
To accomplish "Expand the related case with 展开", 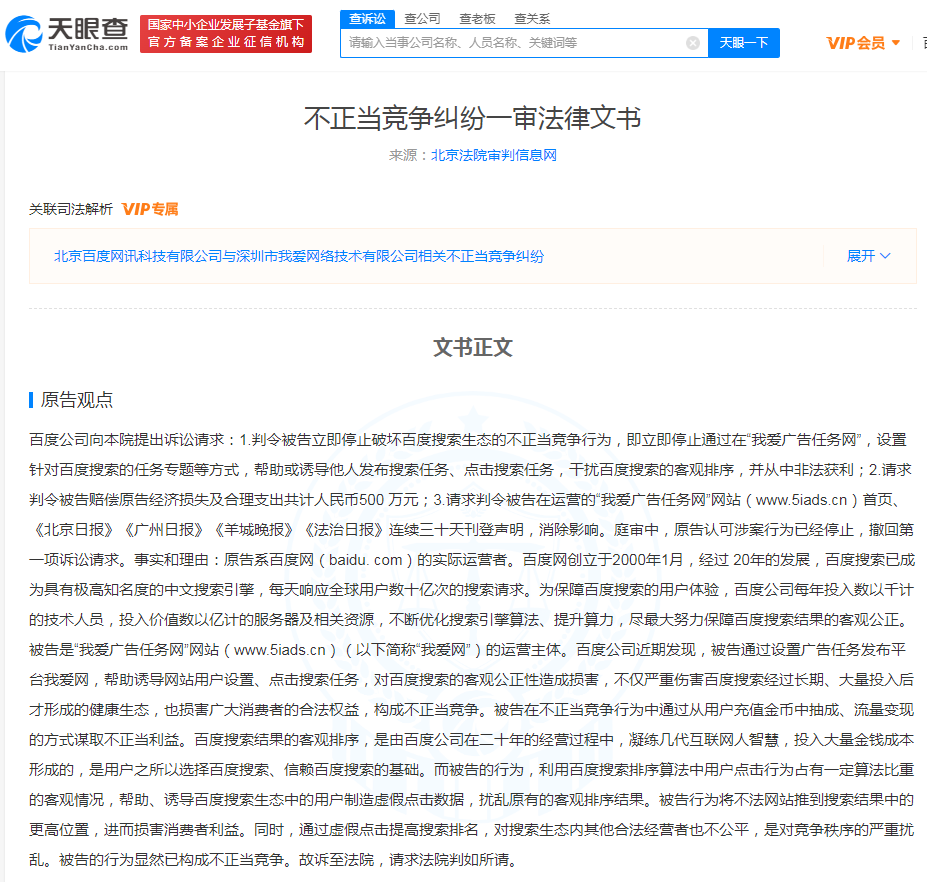I will 868,256.
